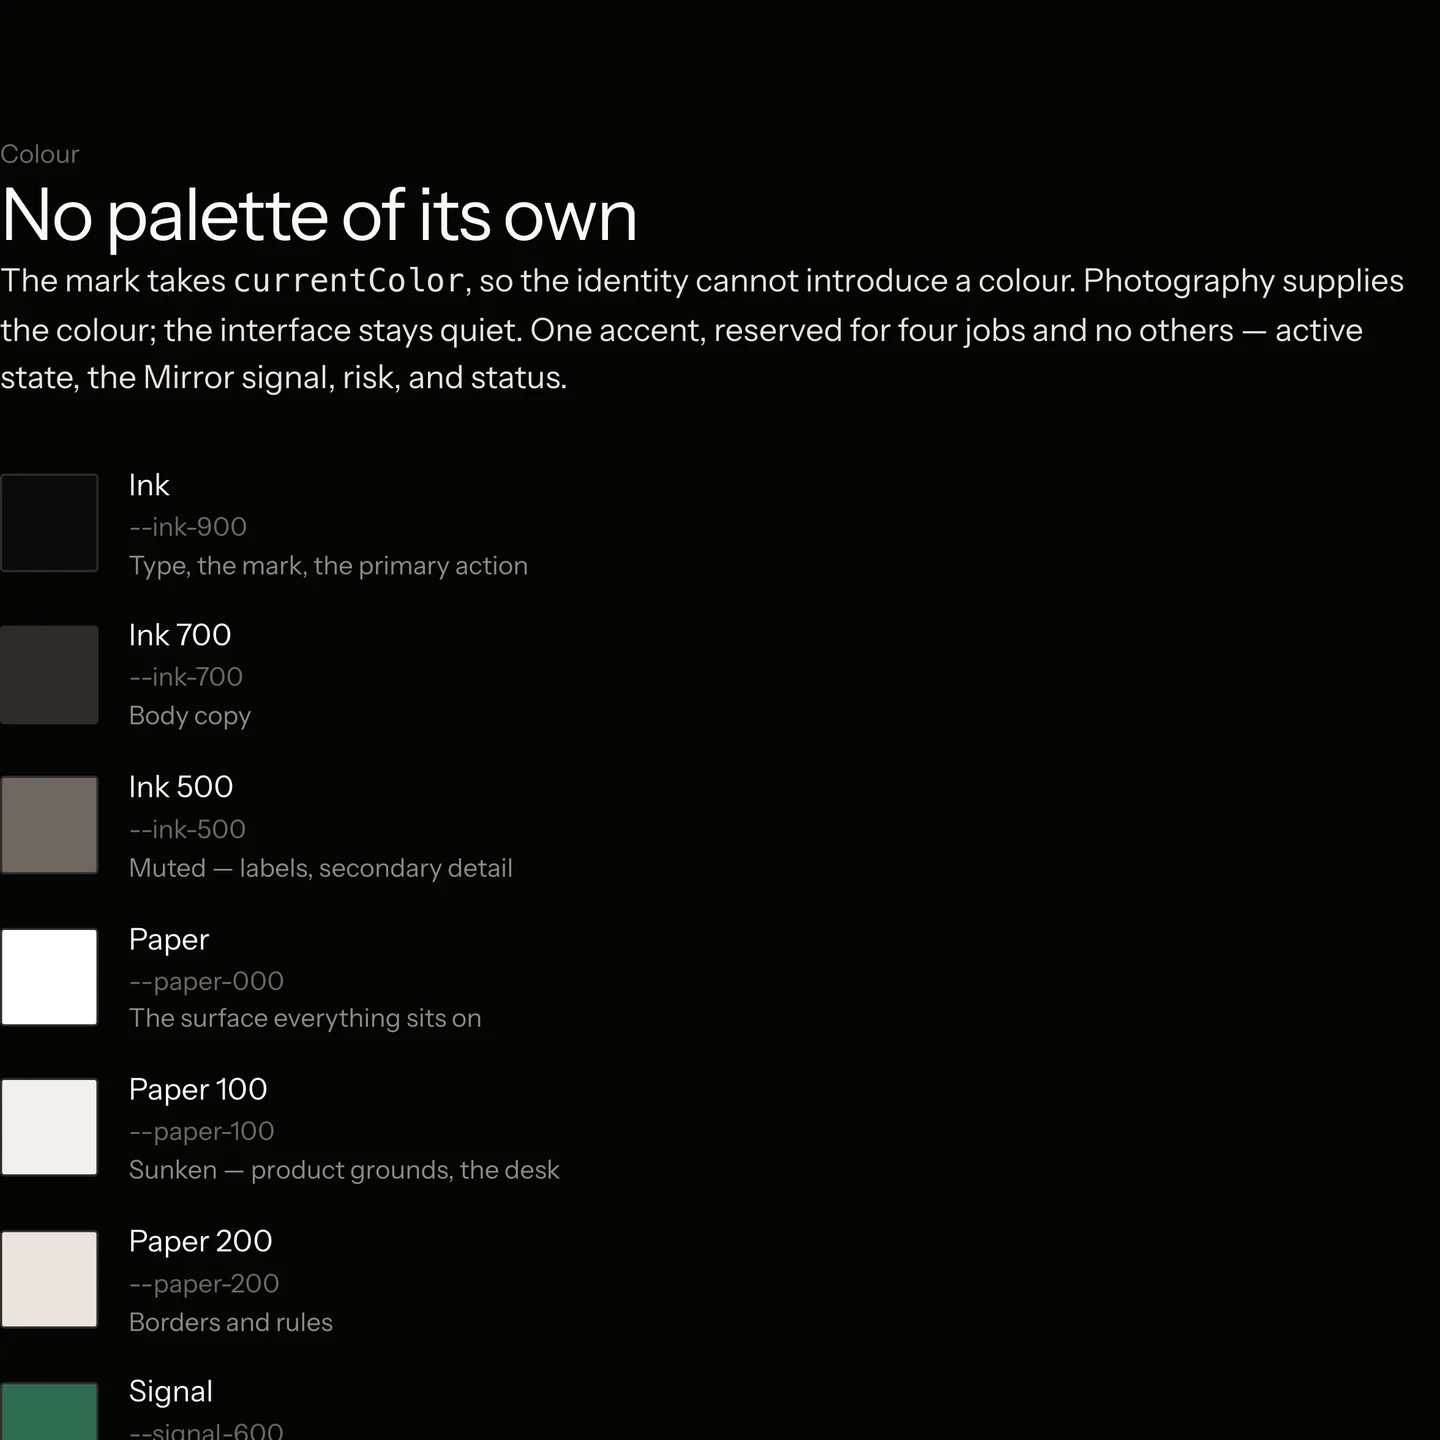Click the "Ink 500" swatch title
Image resolution: width=1440 pixels, height=1440 pixels.
coord(181,787)
